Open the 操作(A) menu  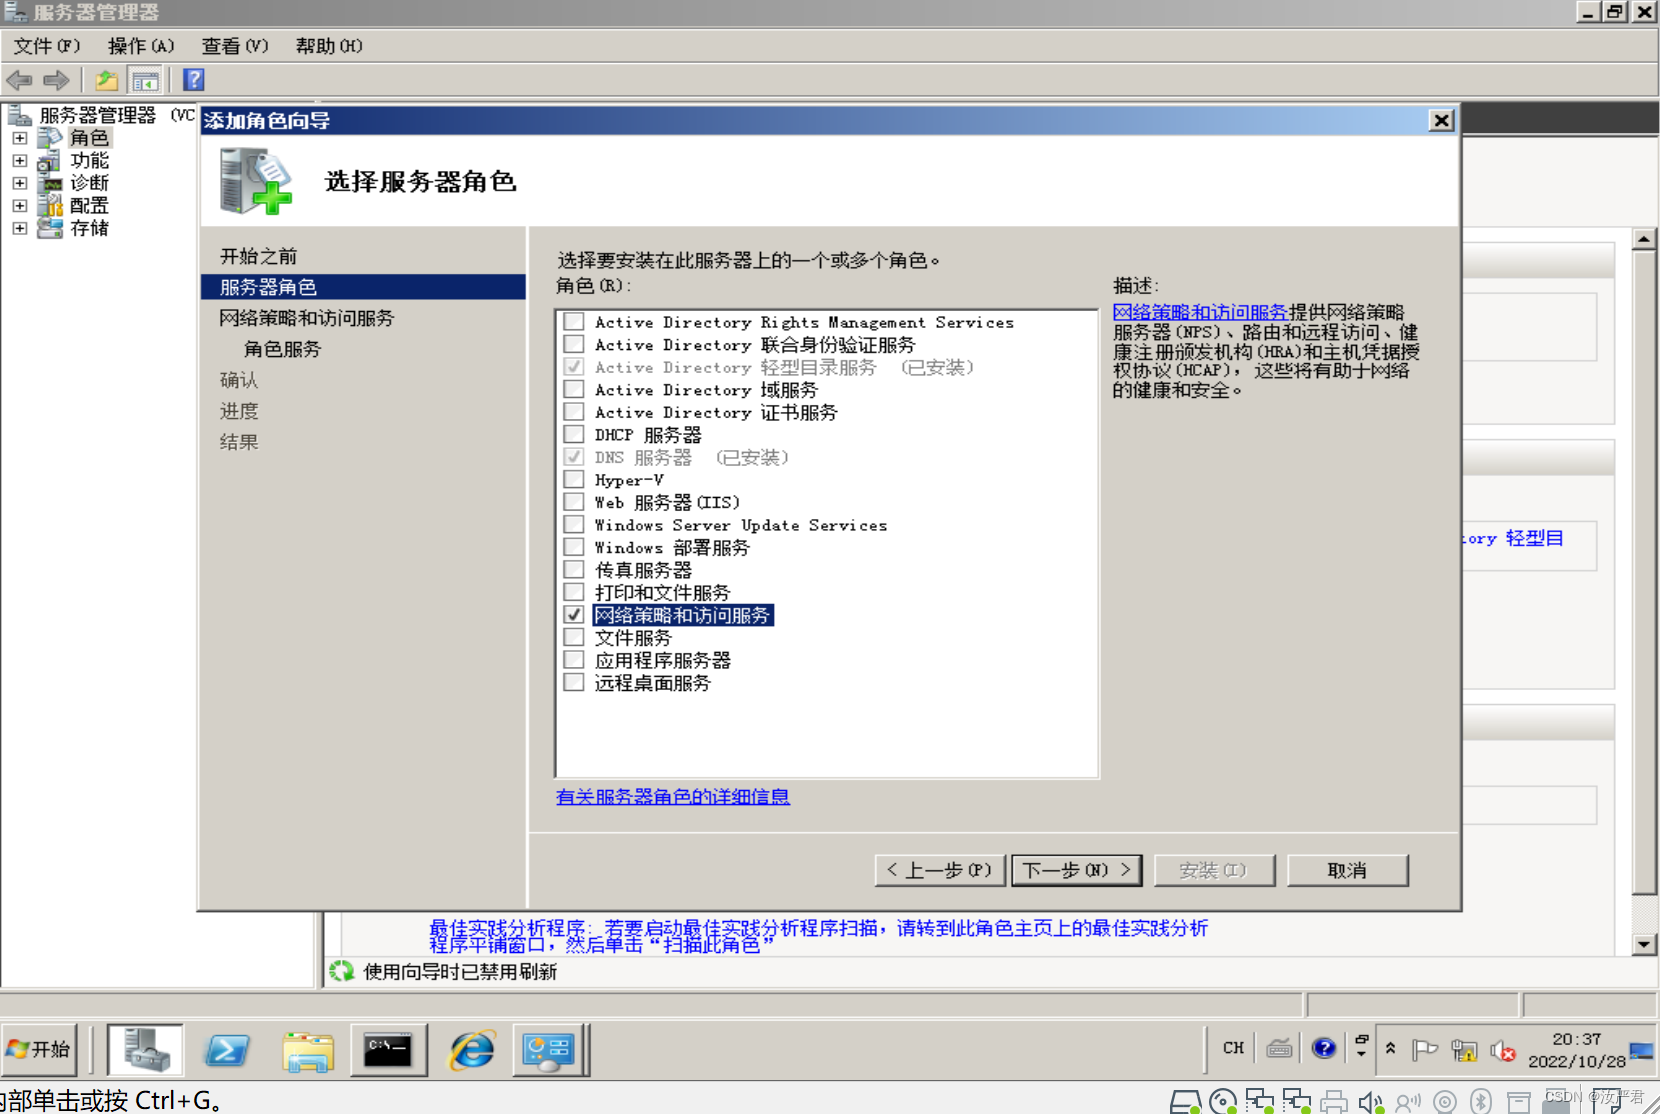(141, 46)
